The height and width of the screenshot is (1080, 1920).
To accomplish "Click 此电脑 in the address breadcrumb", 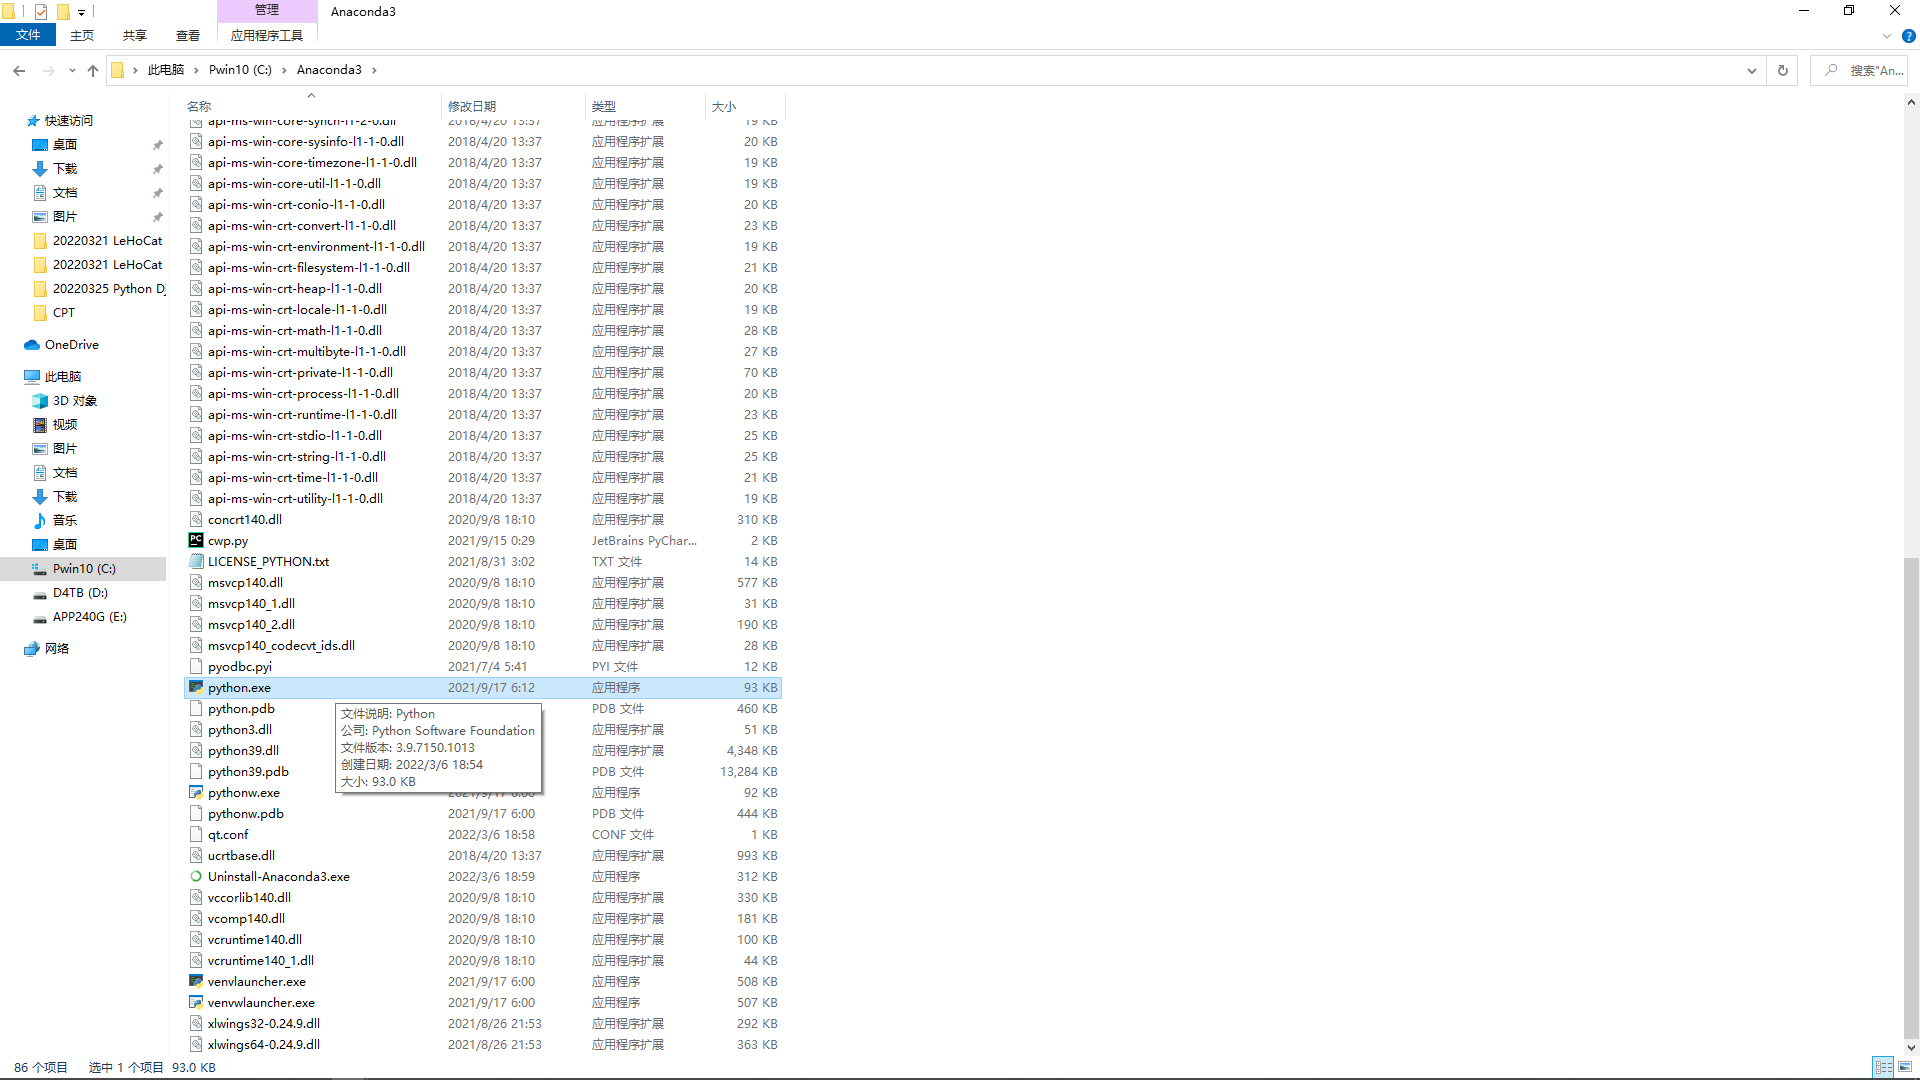I will 166,70.
